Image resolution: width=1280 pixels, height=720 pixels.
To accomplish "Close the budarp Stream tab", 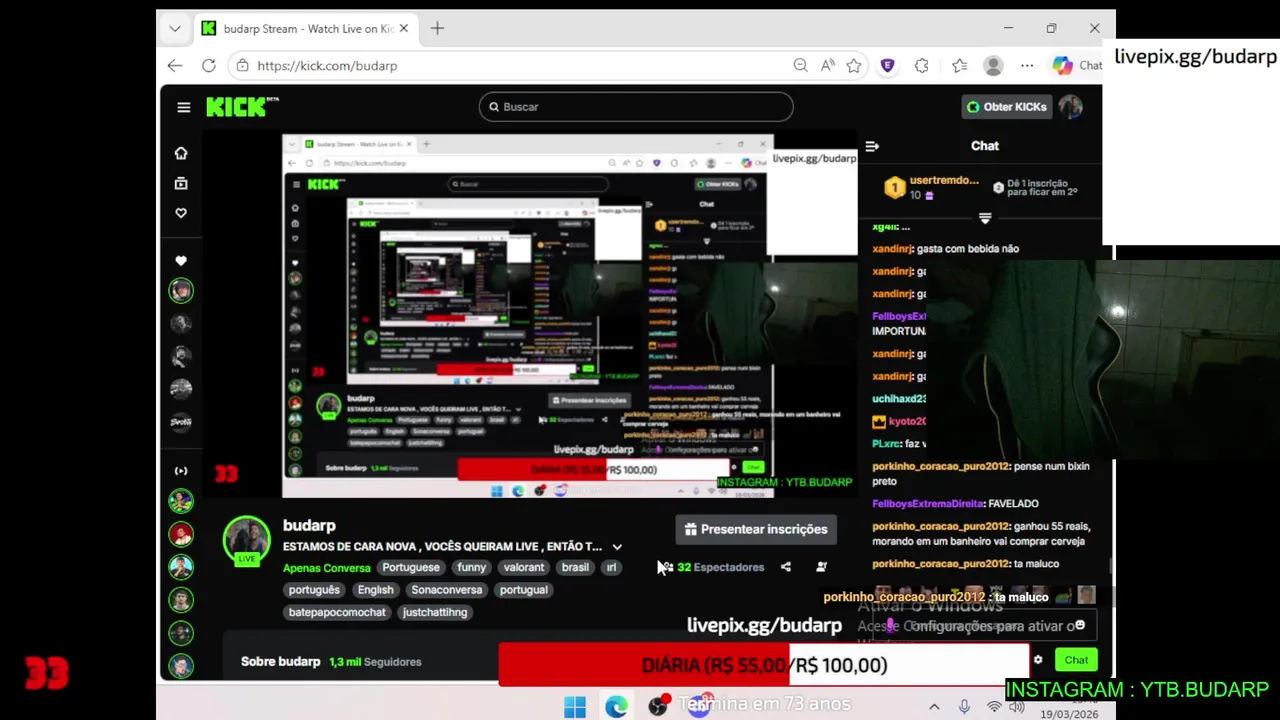I will point(404,29).
